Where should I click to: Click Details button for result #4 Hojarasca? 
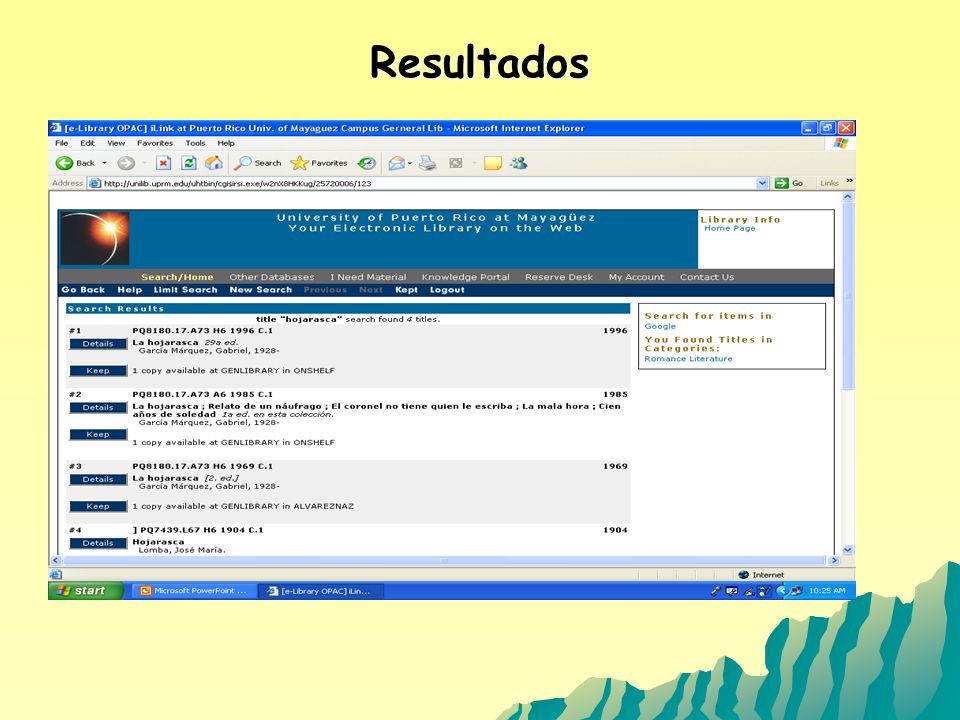(x=98, y=544)
